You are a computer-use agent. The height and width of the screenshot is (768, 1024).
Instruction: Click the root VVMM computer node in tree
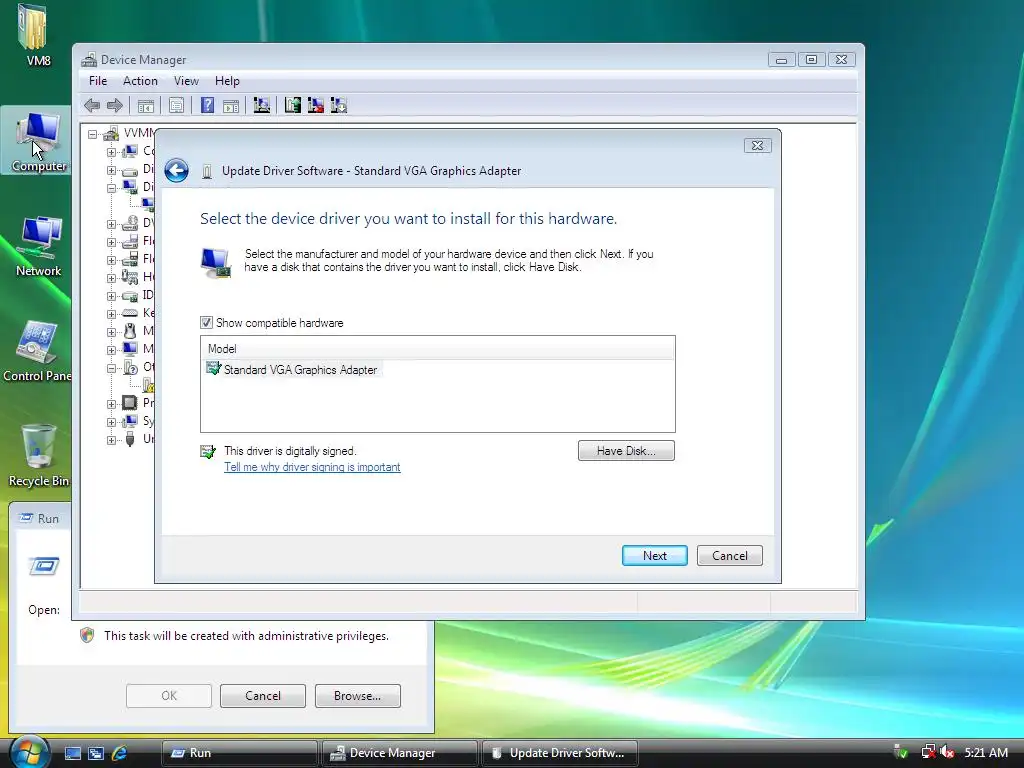128,133
